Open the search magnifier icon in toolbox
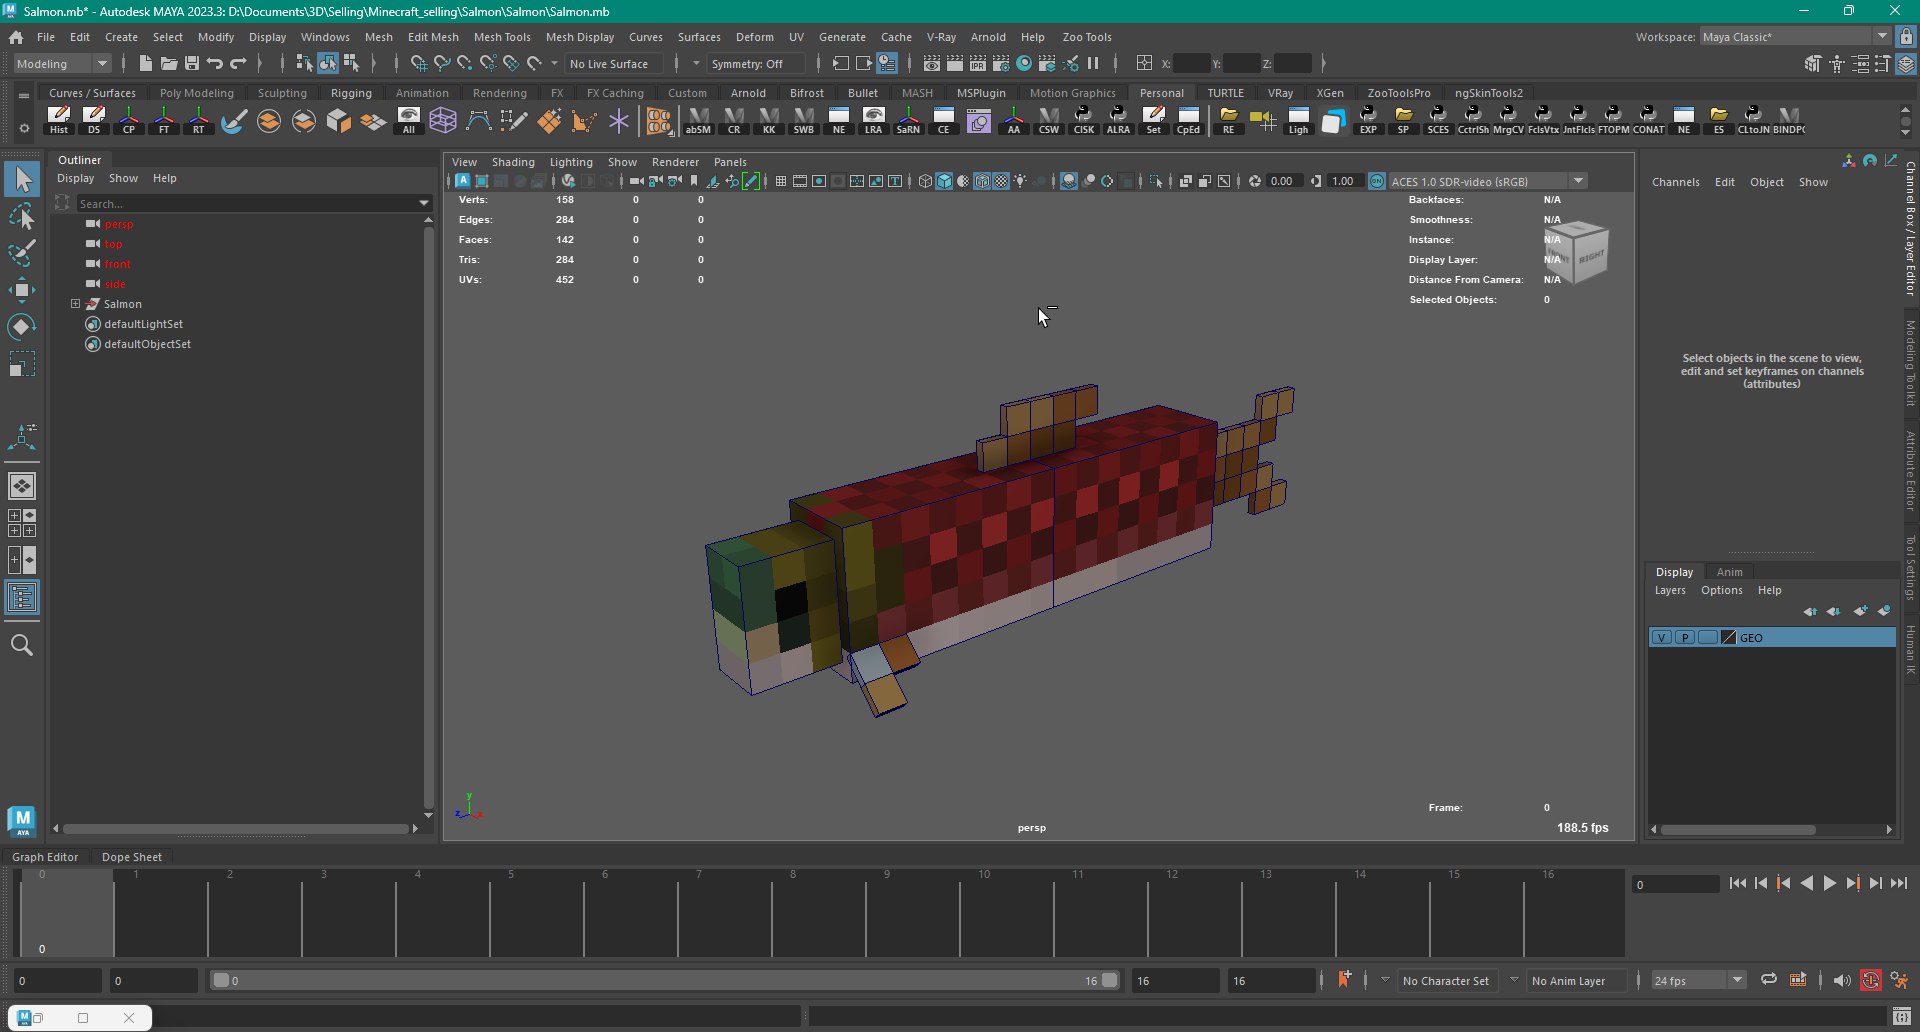 tap(22, 645)
